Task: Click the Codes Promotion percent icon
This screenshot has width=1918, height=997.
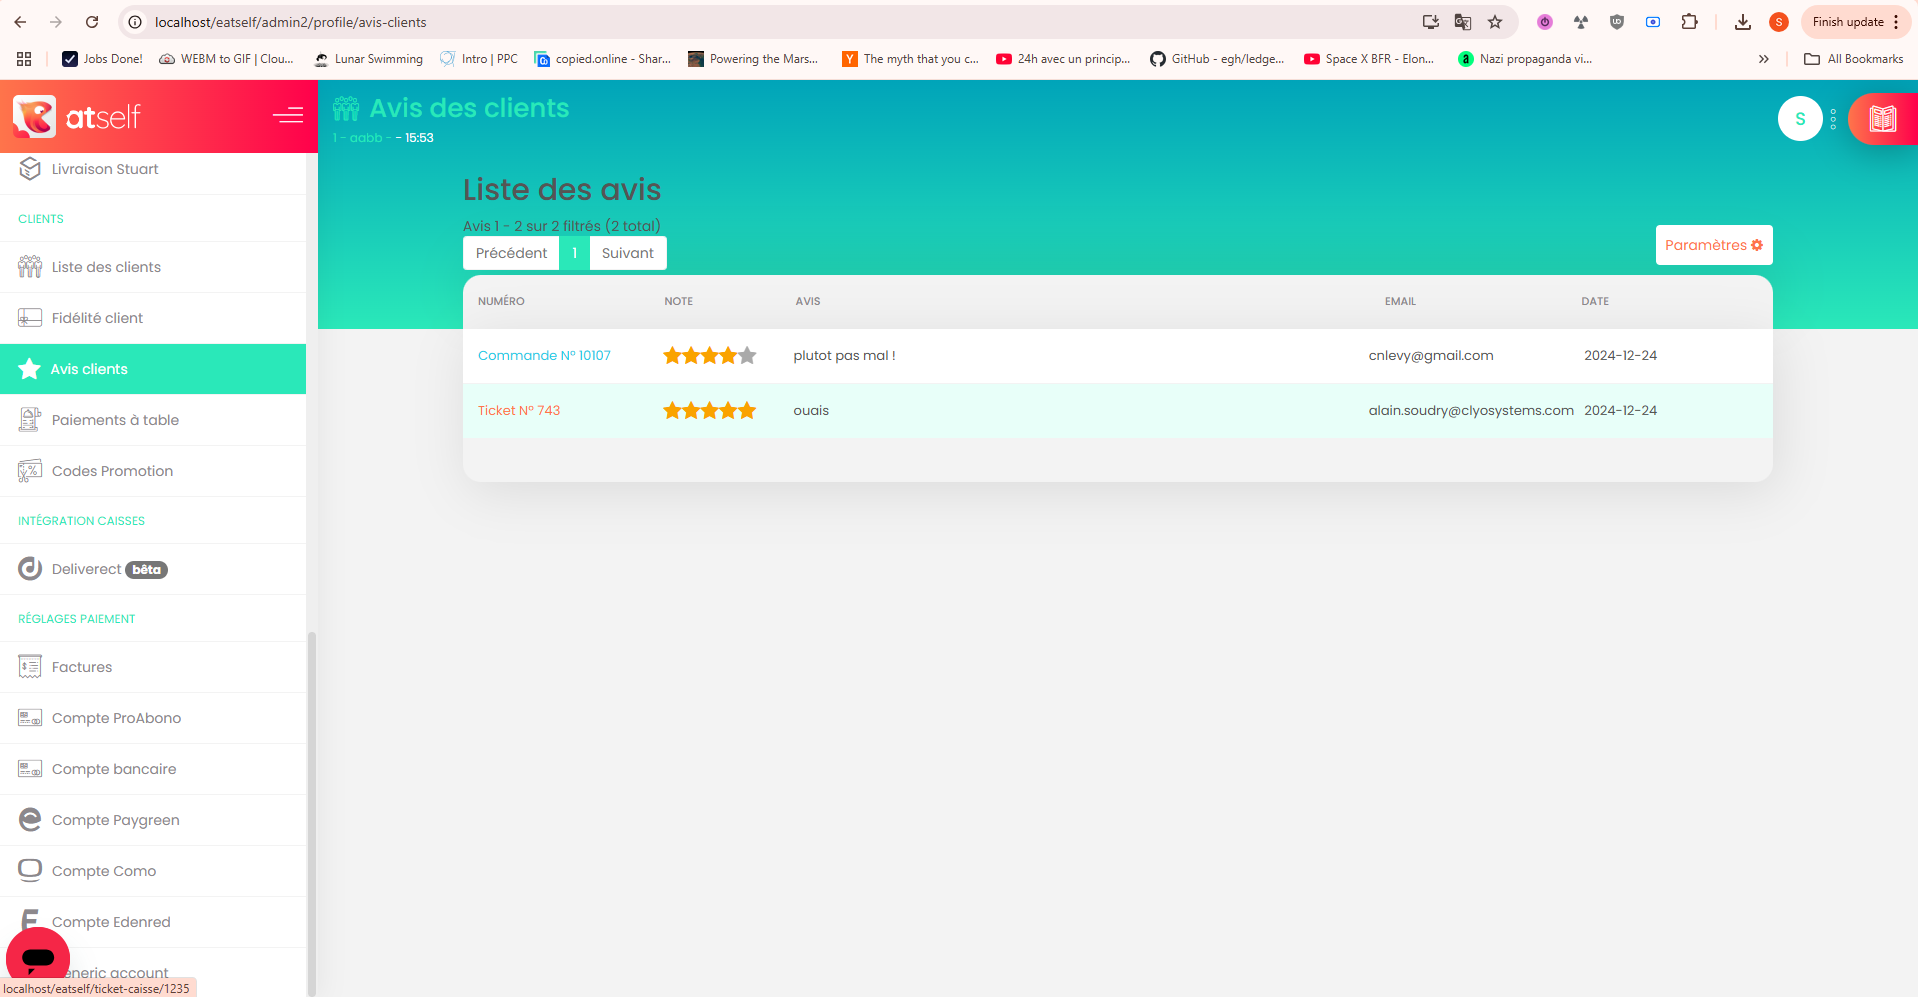Action: pos(30,471)
